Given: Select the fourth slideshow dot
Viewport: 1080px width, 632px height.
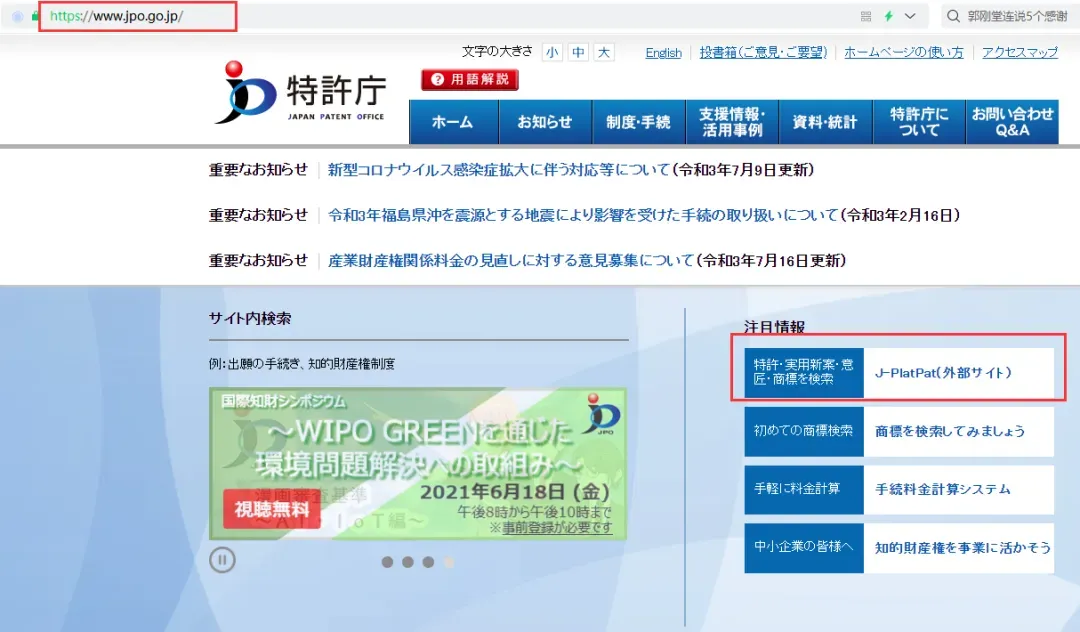Looking at the screenshot, I should coord(448,562).
